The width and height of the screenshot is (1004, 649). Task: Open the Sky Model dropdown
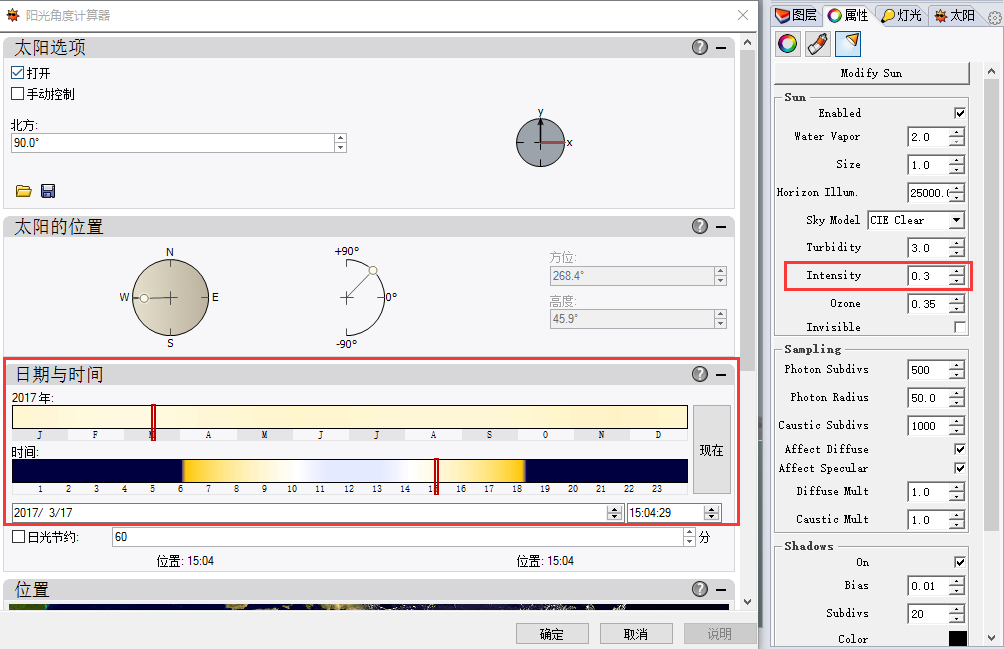[x=957, y=220]
